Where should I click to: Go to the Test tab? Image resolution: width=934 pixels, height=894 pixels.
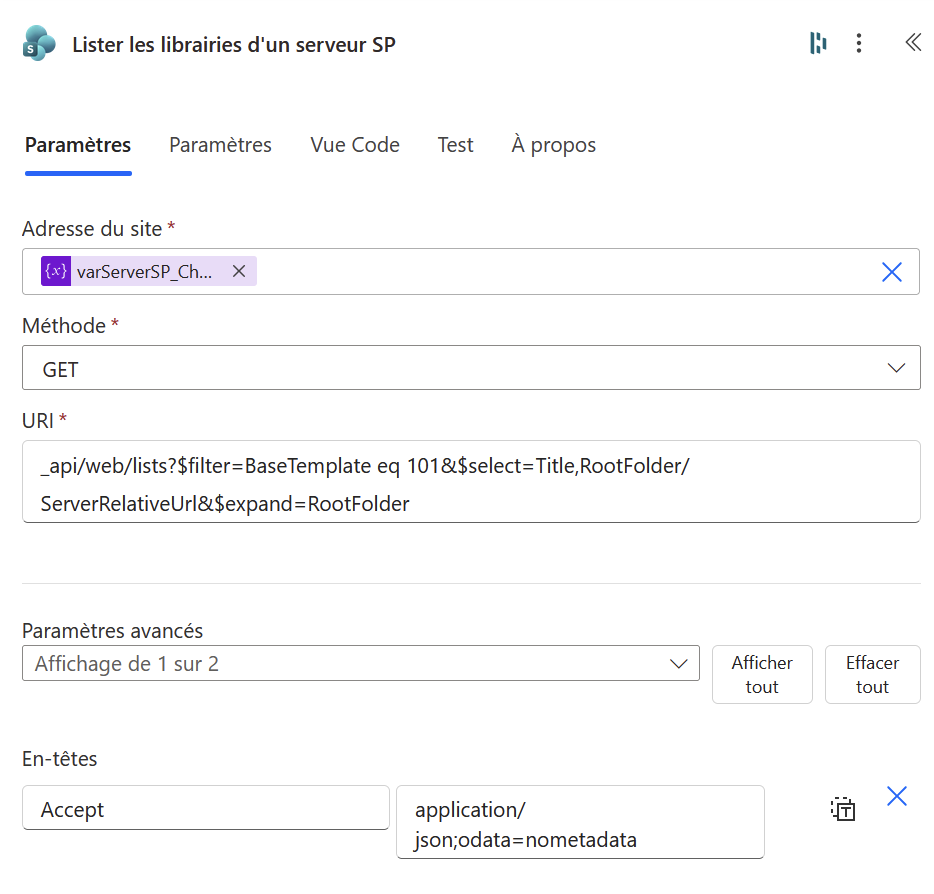(455, 145)
